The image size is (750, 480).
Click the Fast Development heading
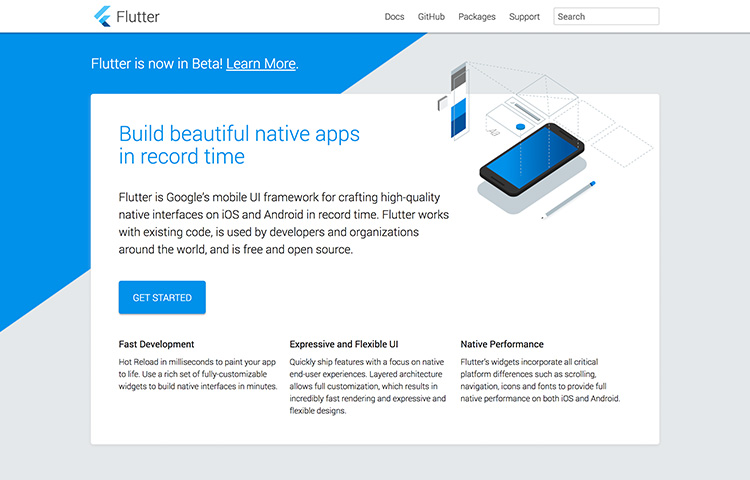(156, 344)
